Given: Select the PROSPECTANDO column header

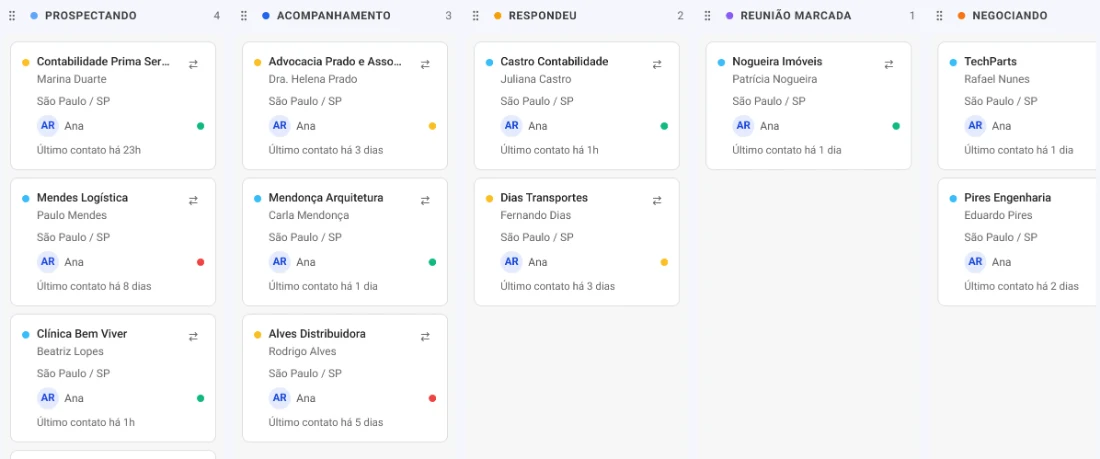Looking at the screenshot, I should point(90,15).
